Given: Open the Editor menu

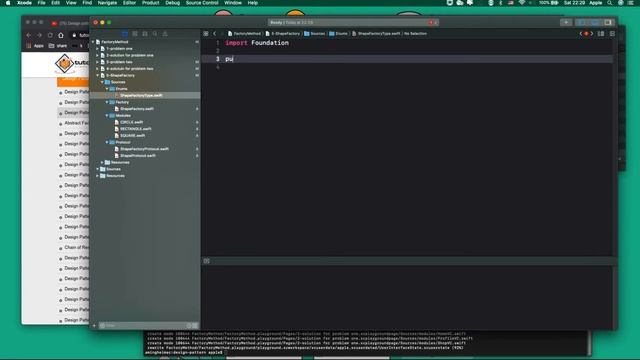Looking at the screenshot, I should [129, 3].
